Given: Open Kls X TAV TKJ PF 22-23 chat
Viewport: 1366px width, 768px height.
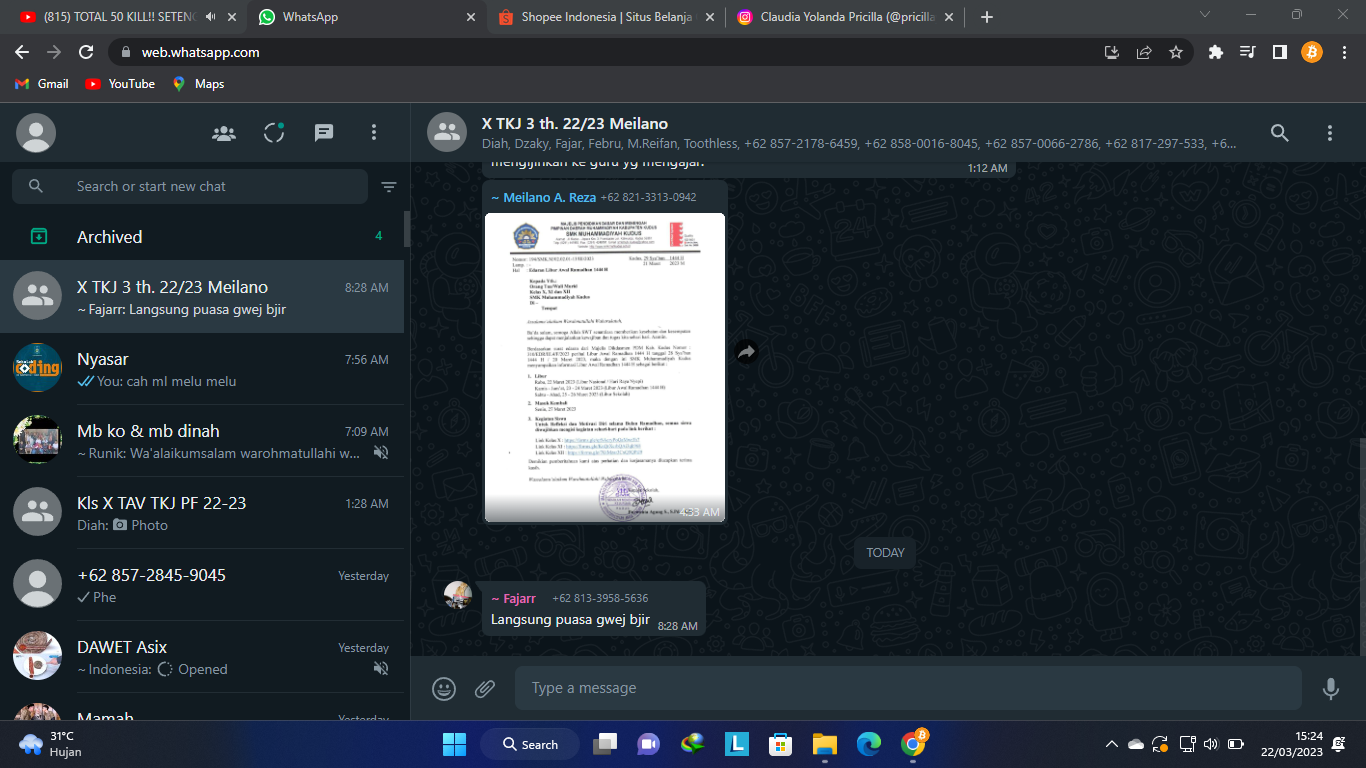Looking at the screenshot, I should pyautogui.click(x=202, y=513).
